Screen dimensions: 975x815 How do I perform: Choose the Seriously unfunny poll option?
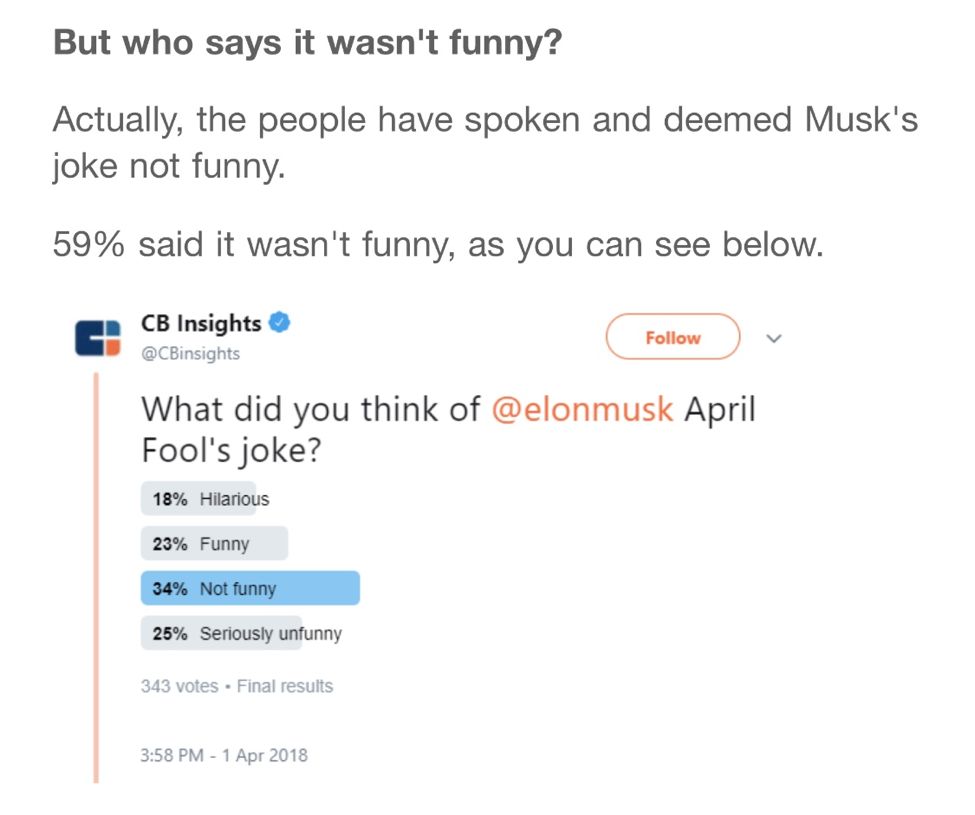(x=270, y=634)
